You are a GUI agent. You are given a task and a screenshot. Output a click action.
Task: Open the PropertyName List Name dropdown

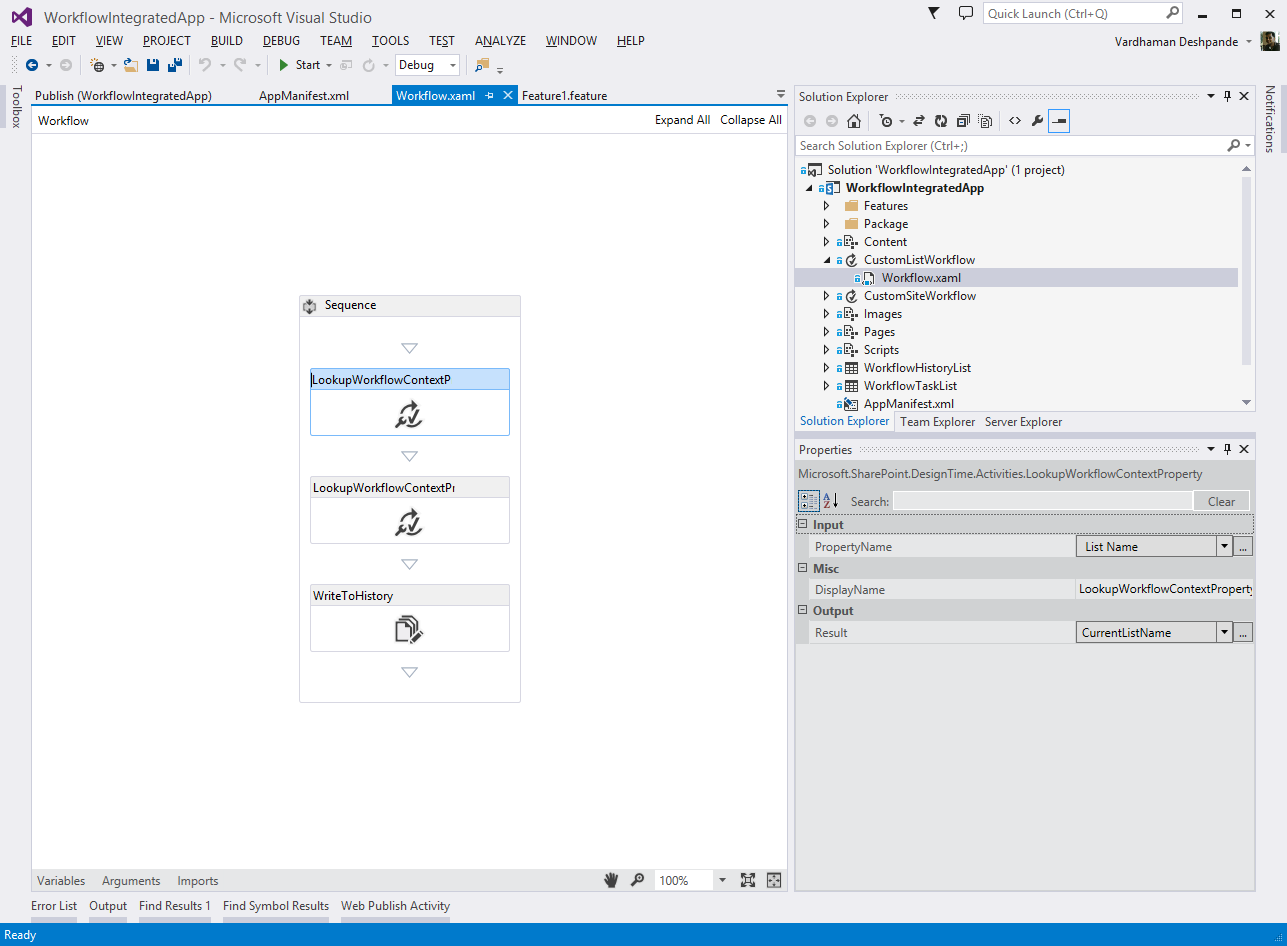point(1225,547)
